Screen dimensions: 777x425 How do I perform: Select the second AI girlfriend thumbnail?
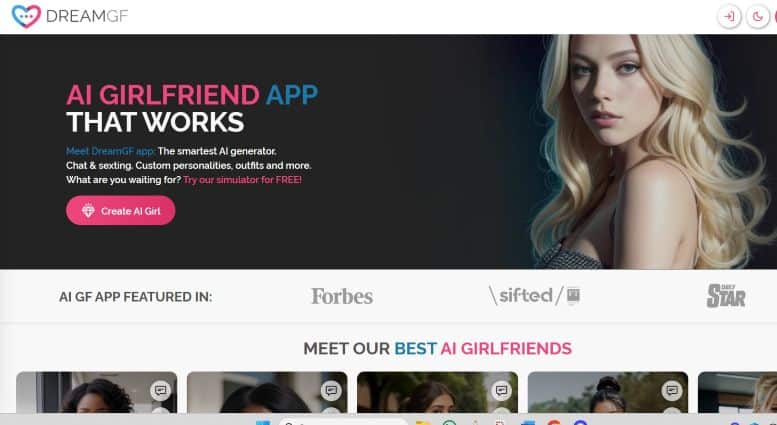[267, 392]
